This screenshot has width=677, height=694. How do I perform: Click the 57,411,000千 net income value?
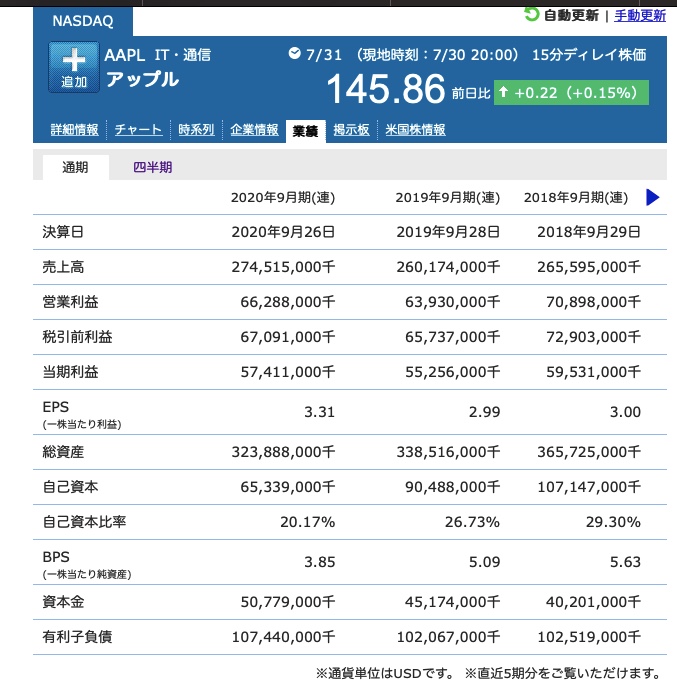point(288,372)
